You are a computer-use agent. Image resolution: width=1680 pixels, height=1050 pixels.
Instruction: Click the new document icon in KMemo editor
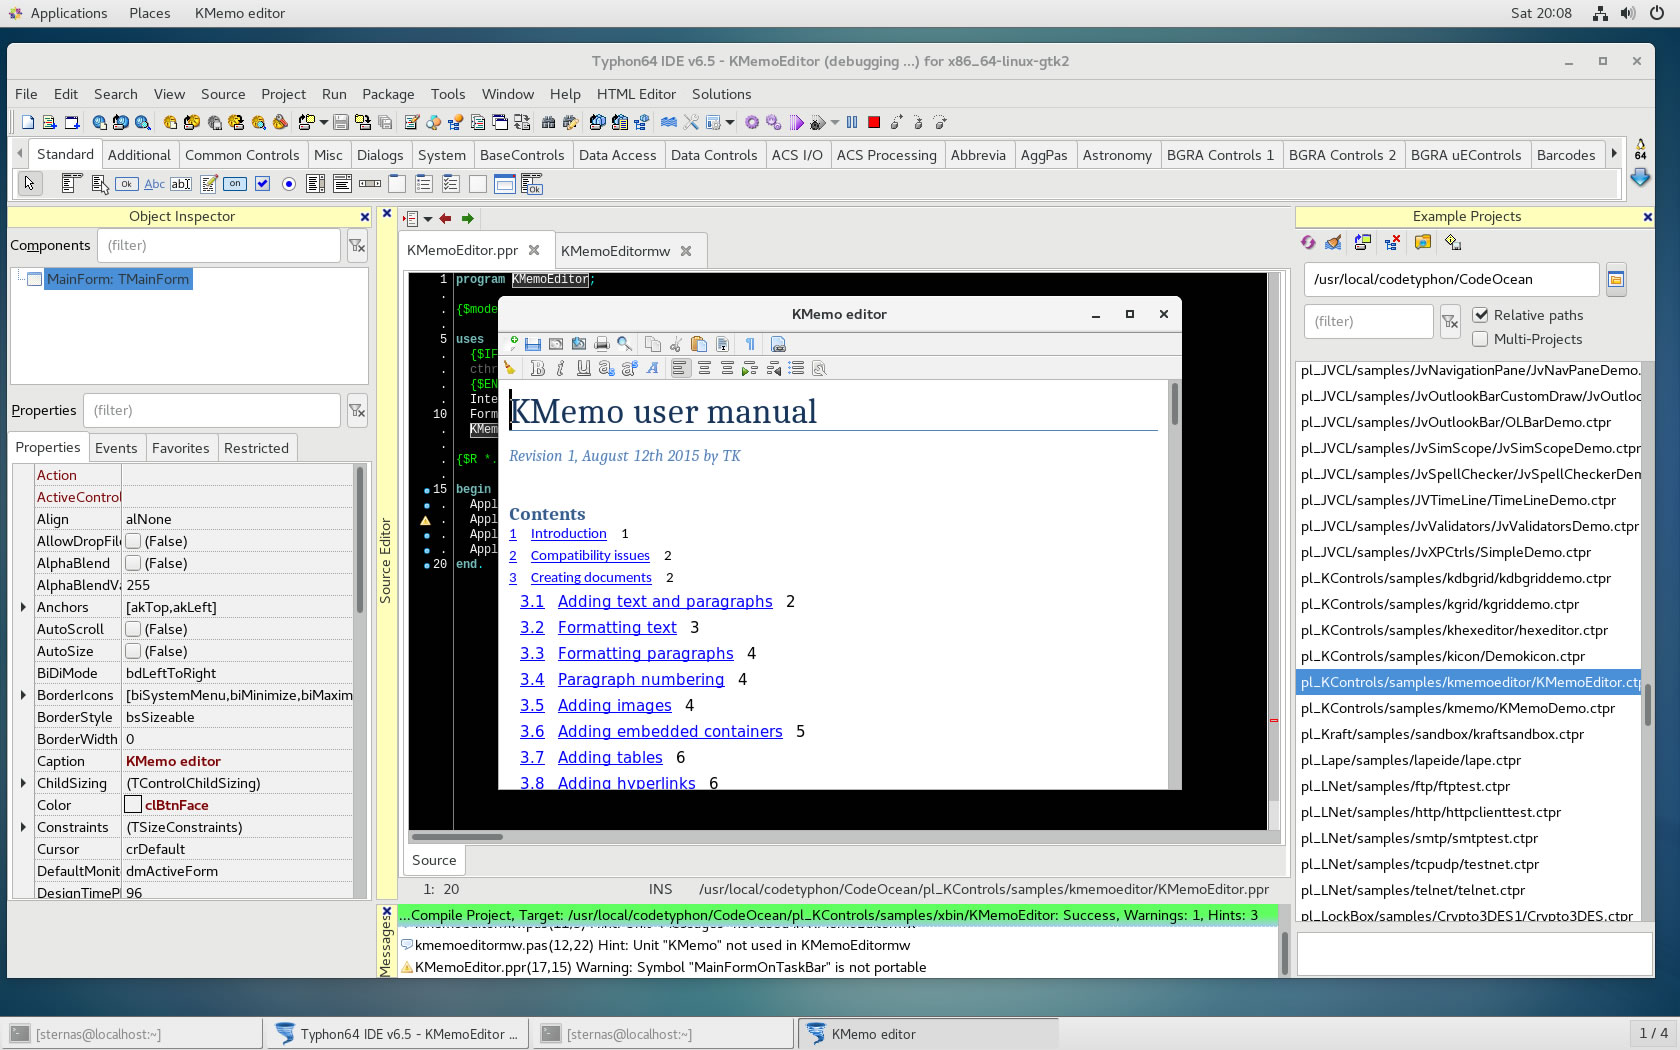[512, 343]
